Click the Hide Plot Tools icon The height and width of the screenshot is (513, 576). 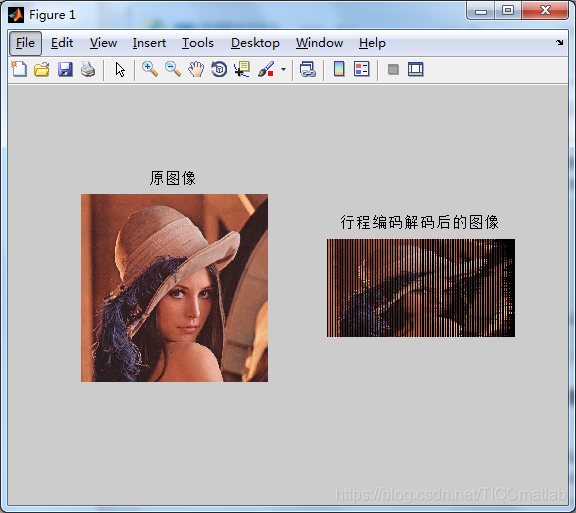pyautogui.click(x=393, y=69)
